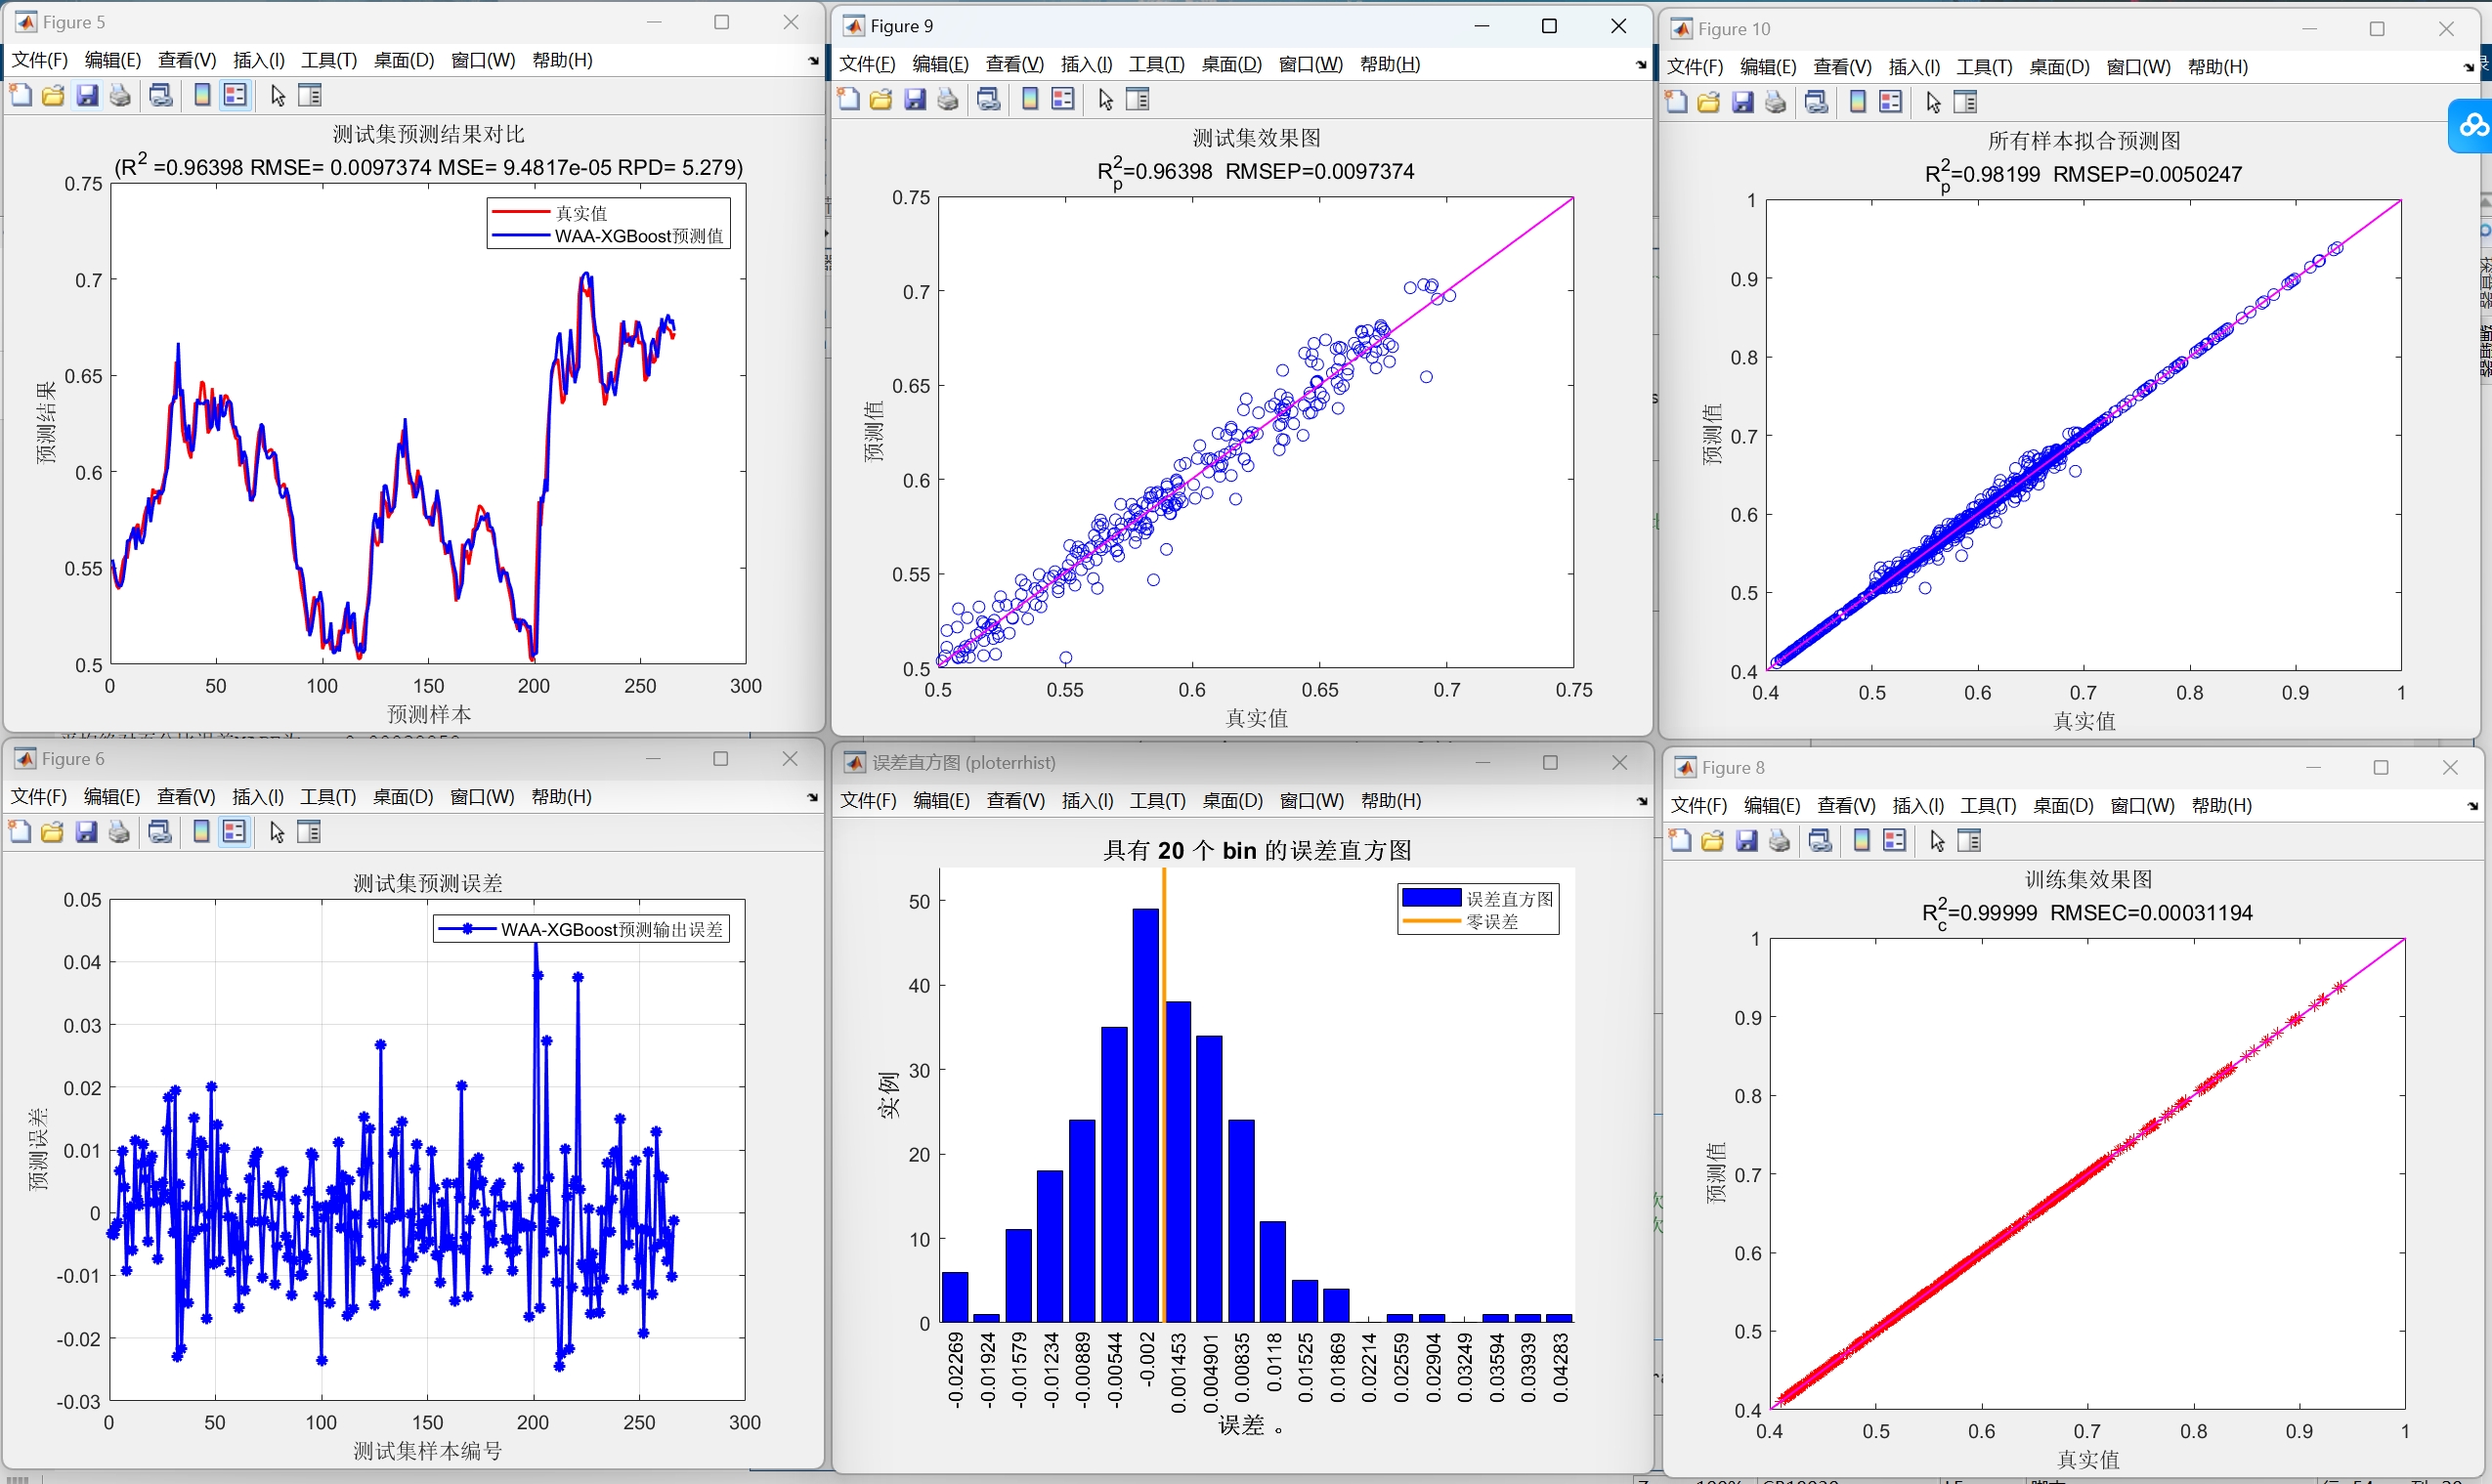Toggle Insert Legend button in Figure 5

coord(236,96)
